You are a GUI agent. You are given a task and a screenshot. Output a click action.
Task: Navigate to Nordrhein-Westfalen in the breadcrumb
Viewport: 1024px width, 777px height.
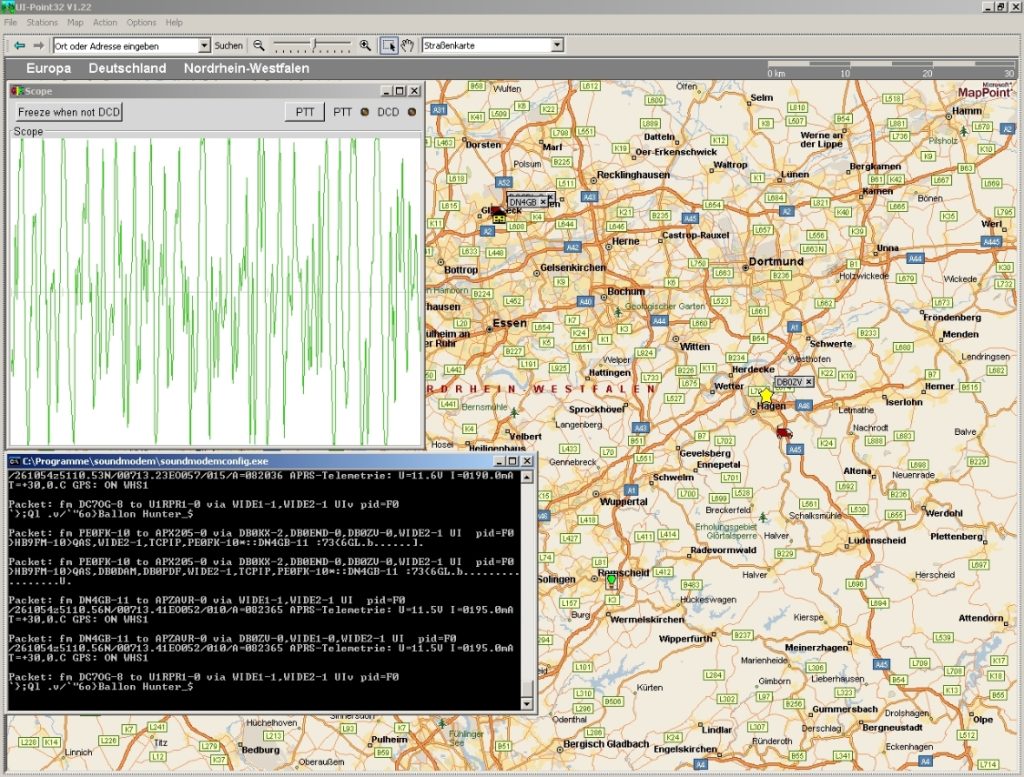[x=246, y=68]
